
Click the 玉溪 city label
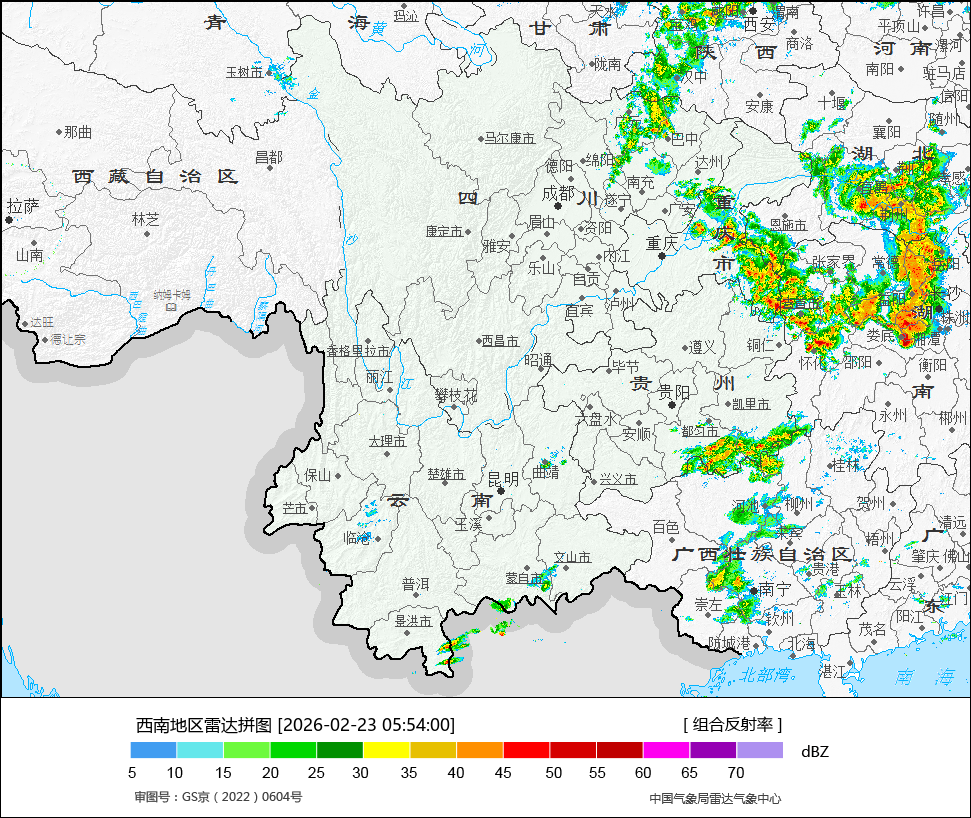click(468, 524)
